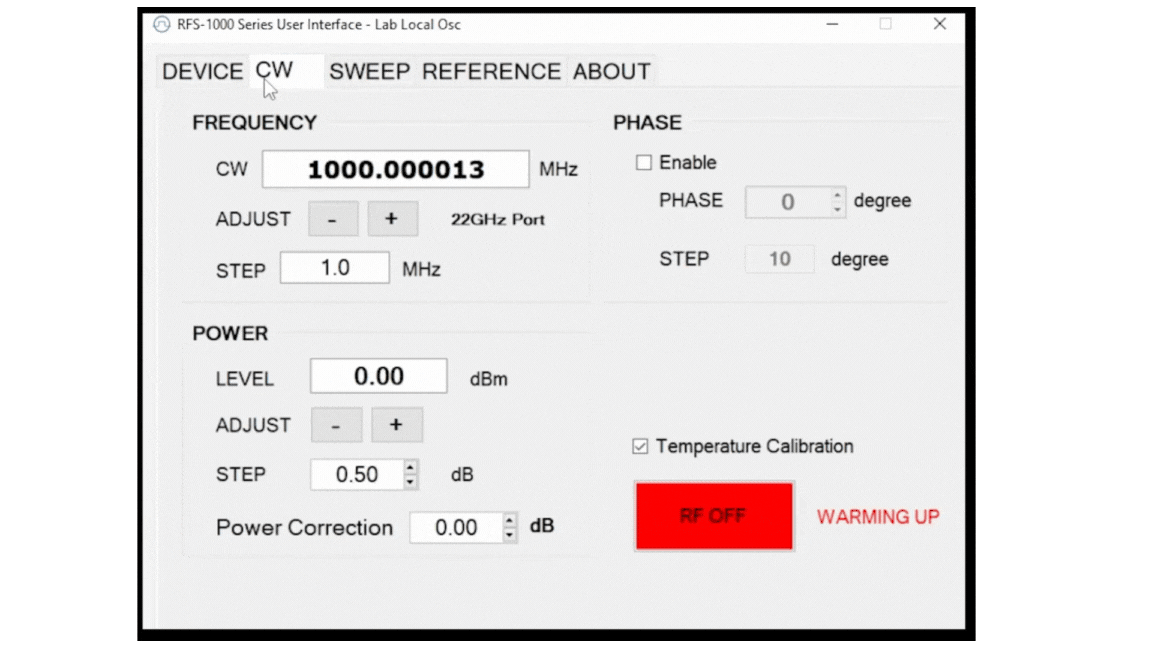
Task: Minimize the RFS-1000 window
Action: click(832, 25)
